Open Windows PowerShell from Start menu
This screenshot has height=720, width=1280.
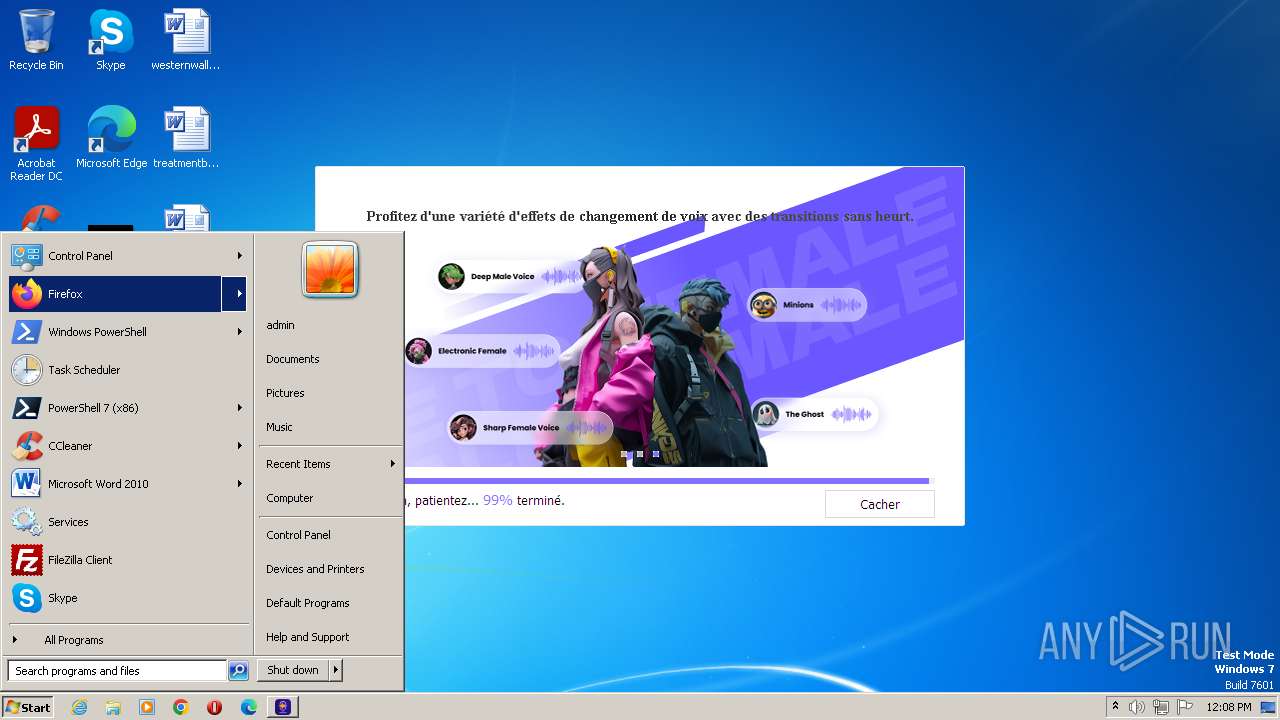tap(115, 332)
